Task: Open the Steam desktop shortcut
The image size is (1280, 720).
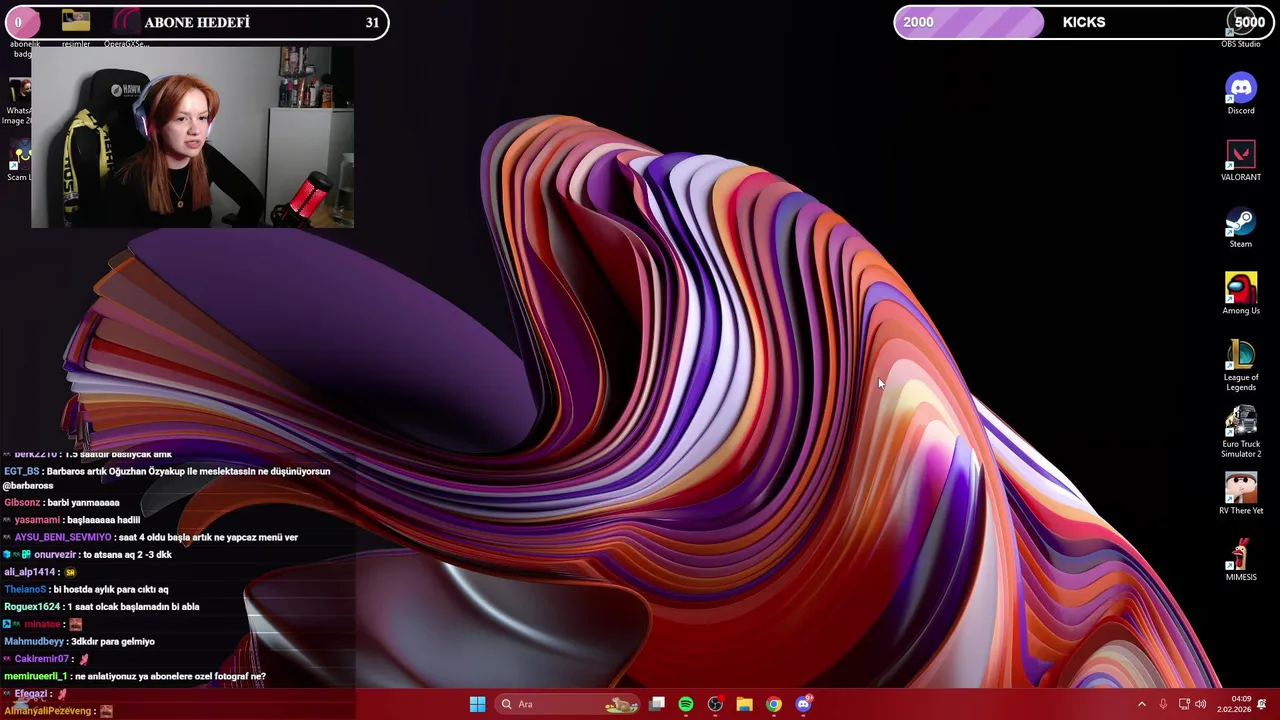Action: (1241, 228)
